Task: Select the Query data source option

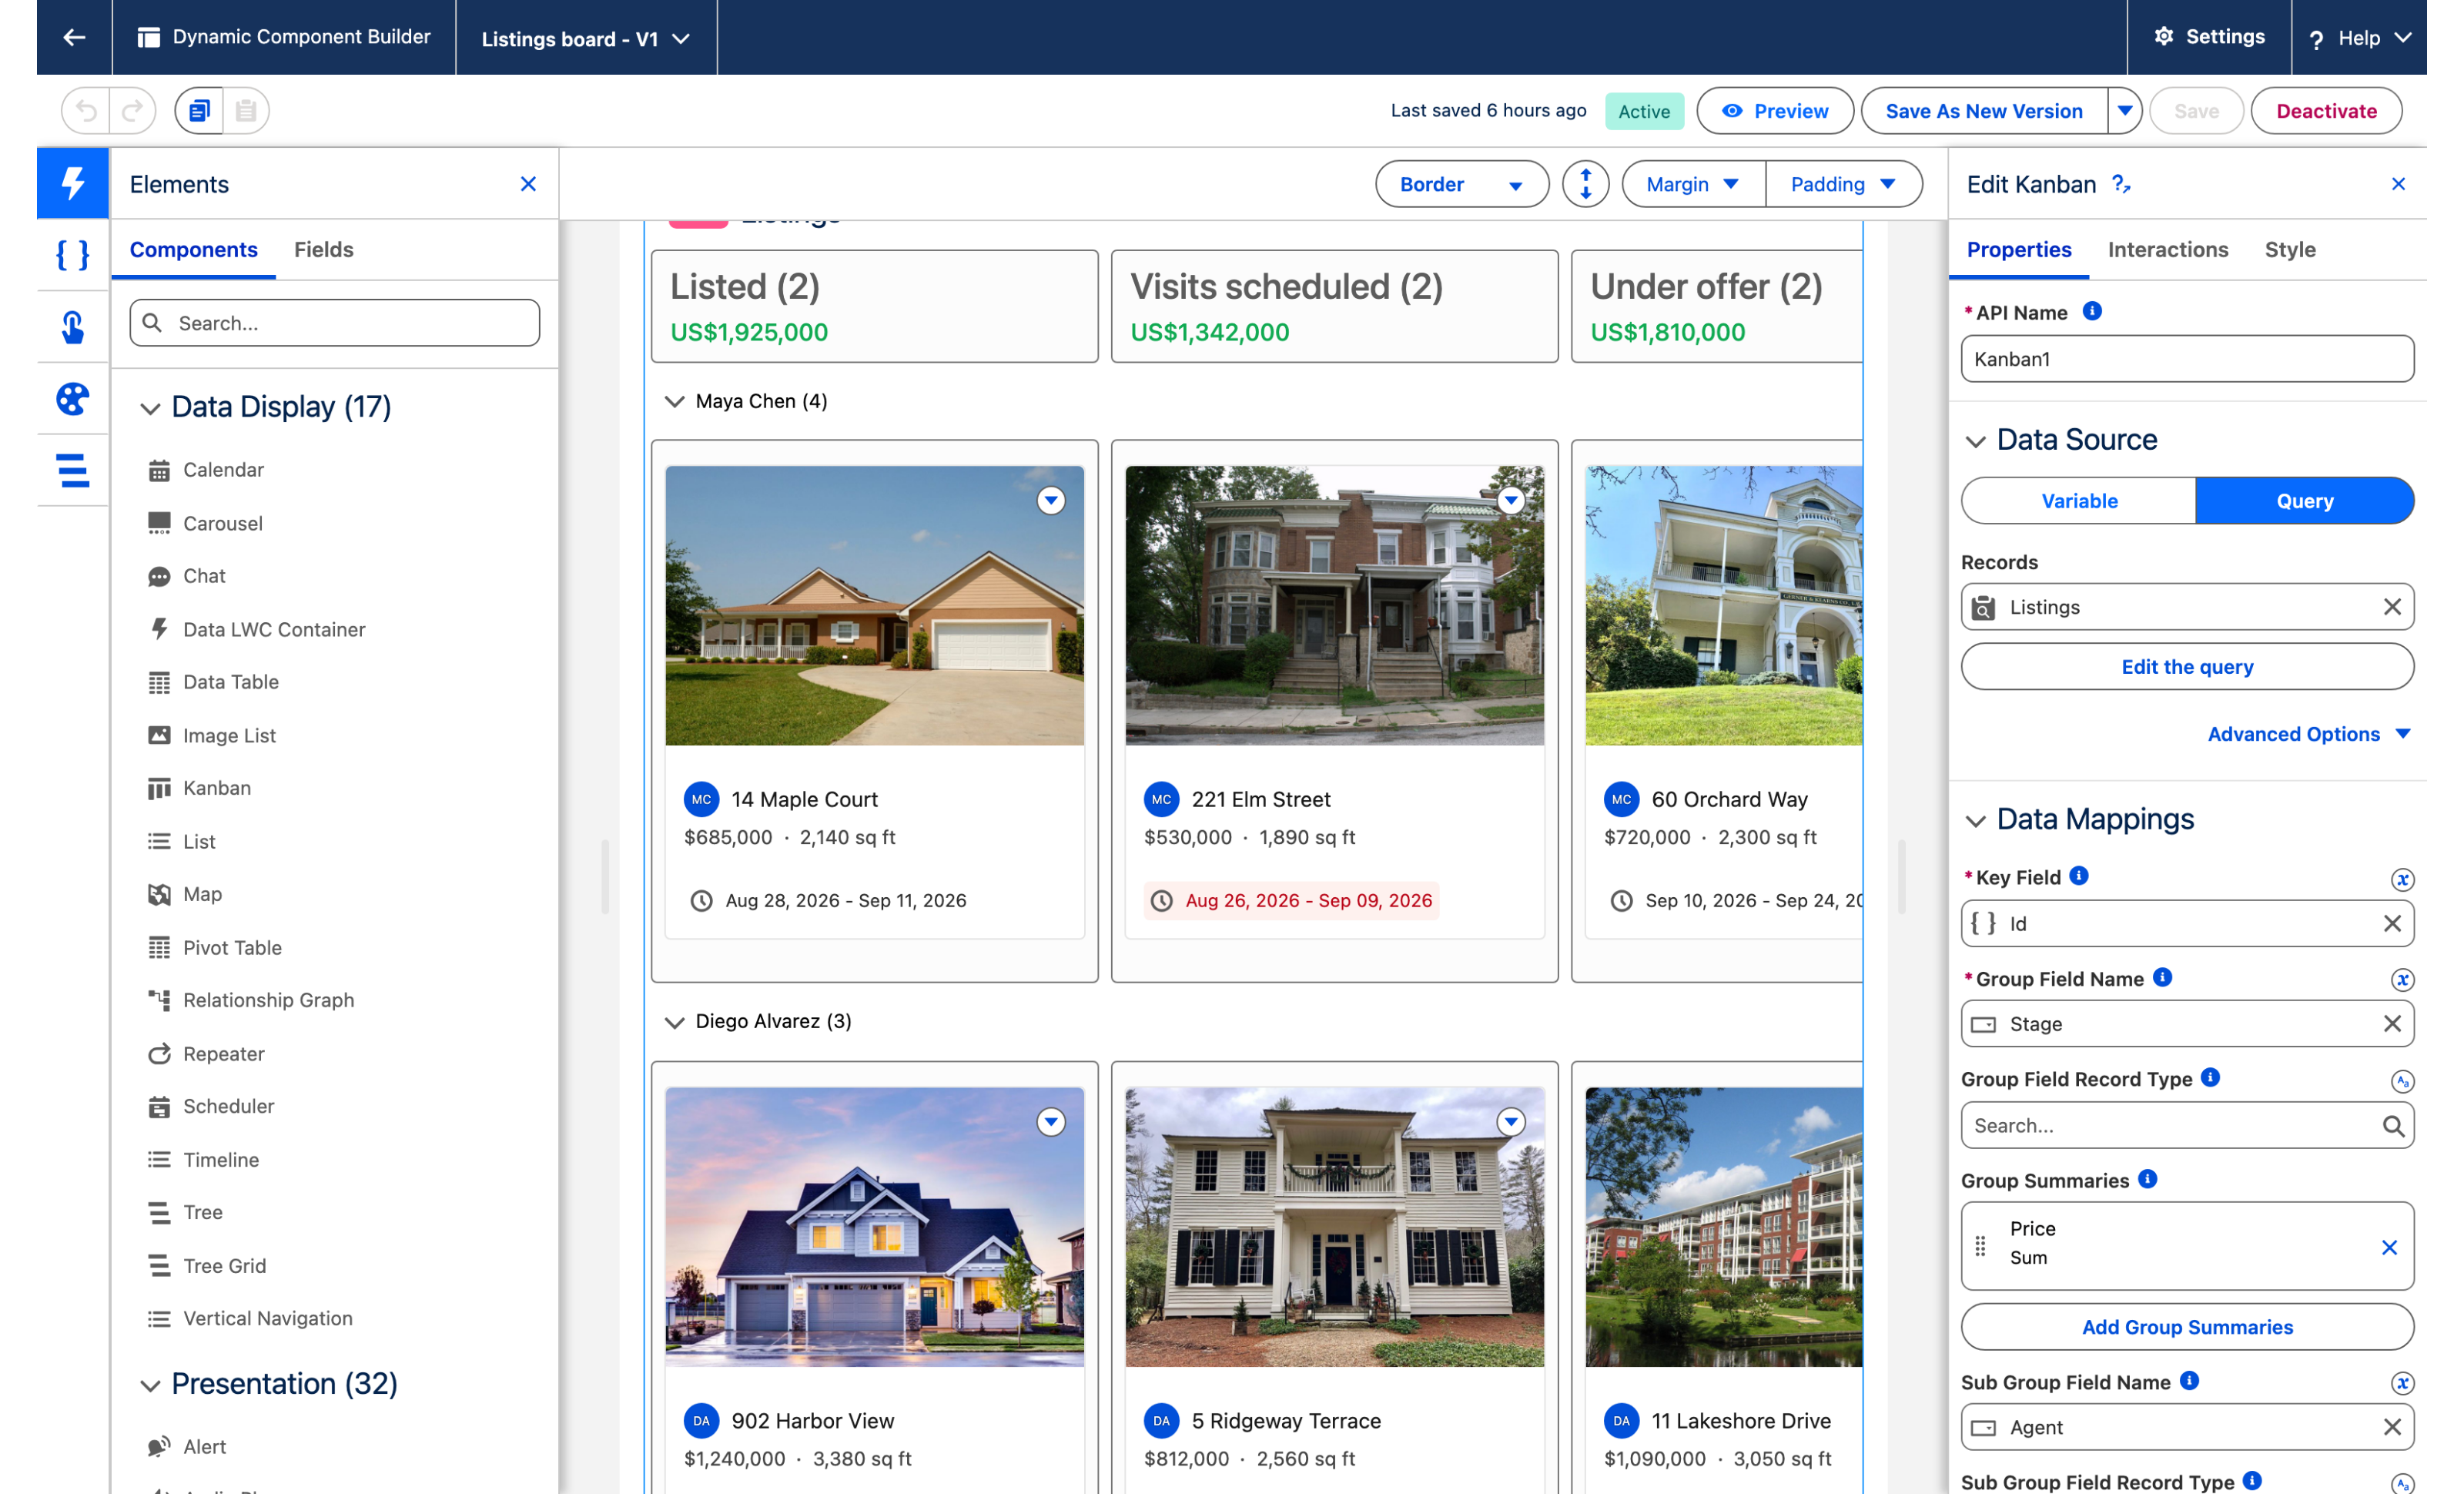Action: click(2304, 501)
